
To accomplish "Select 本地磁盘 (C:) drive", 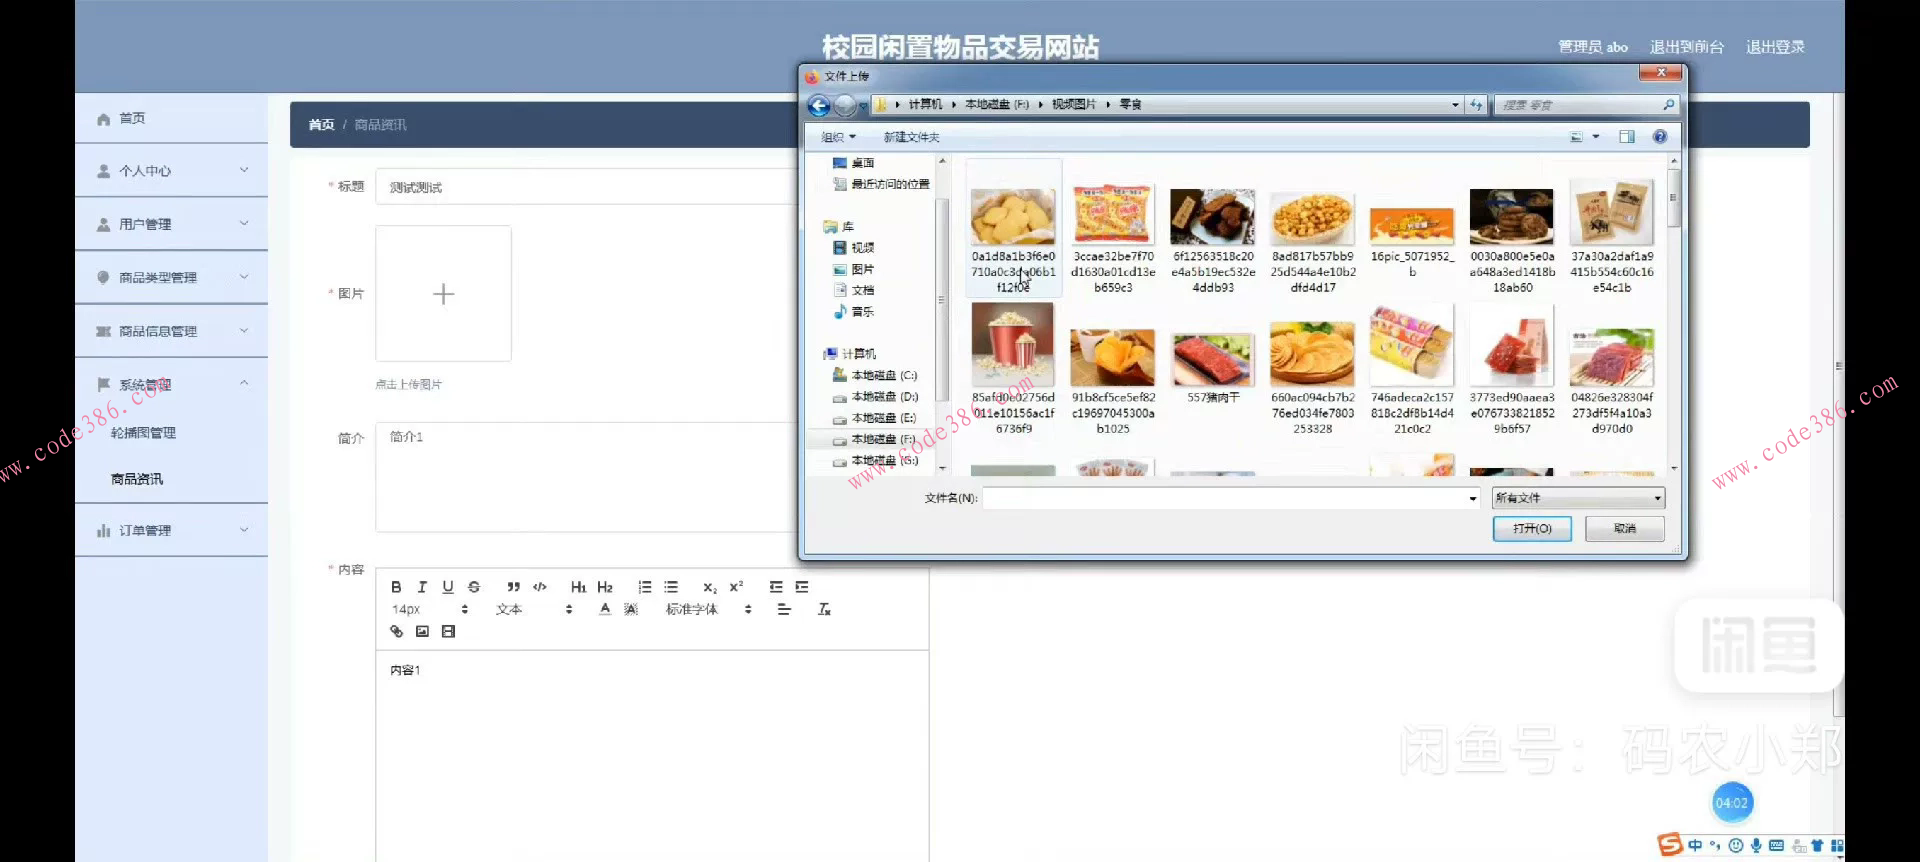I will coord(875,375).
